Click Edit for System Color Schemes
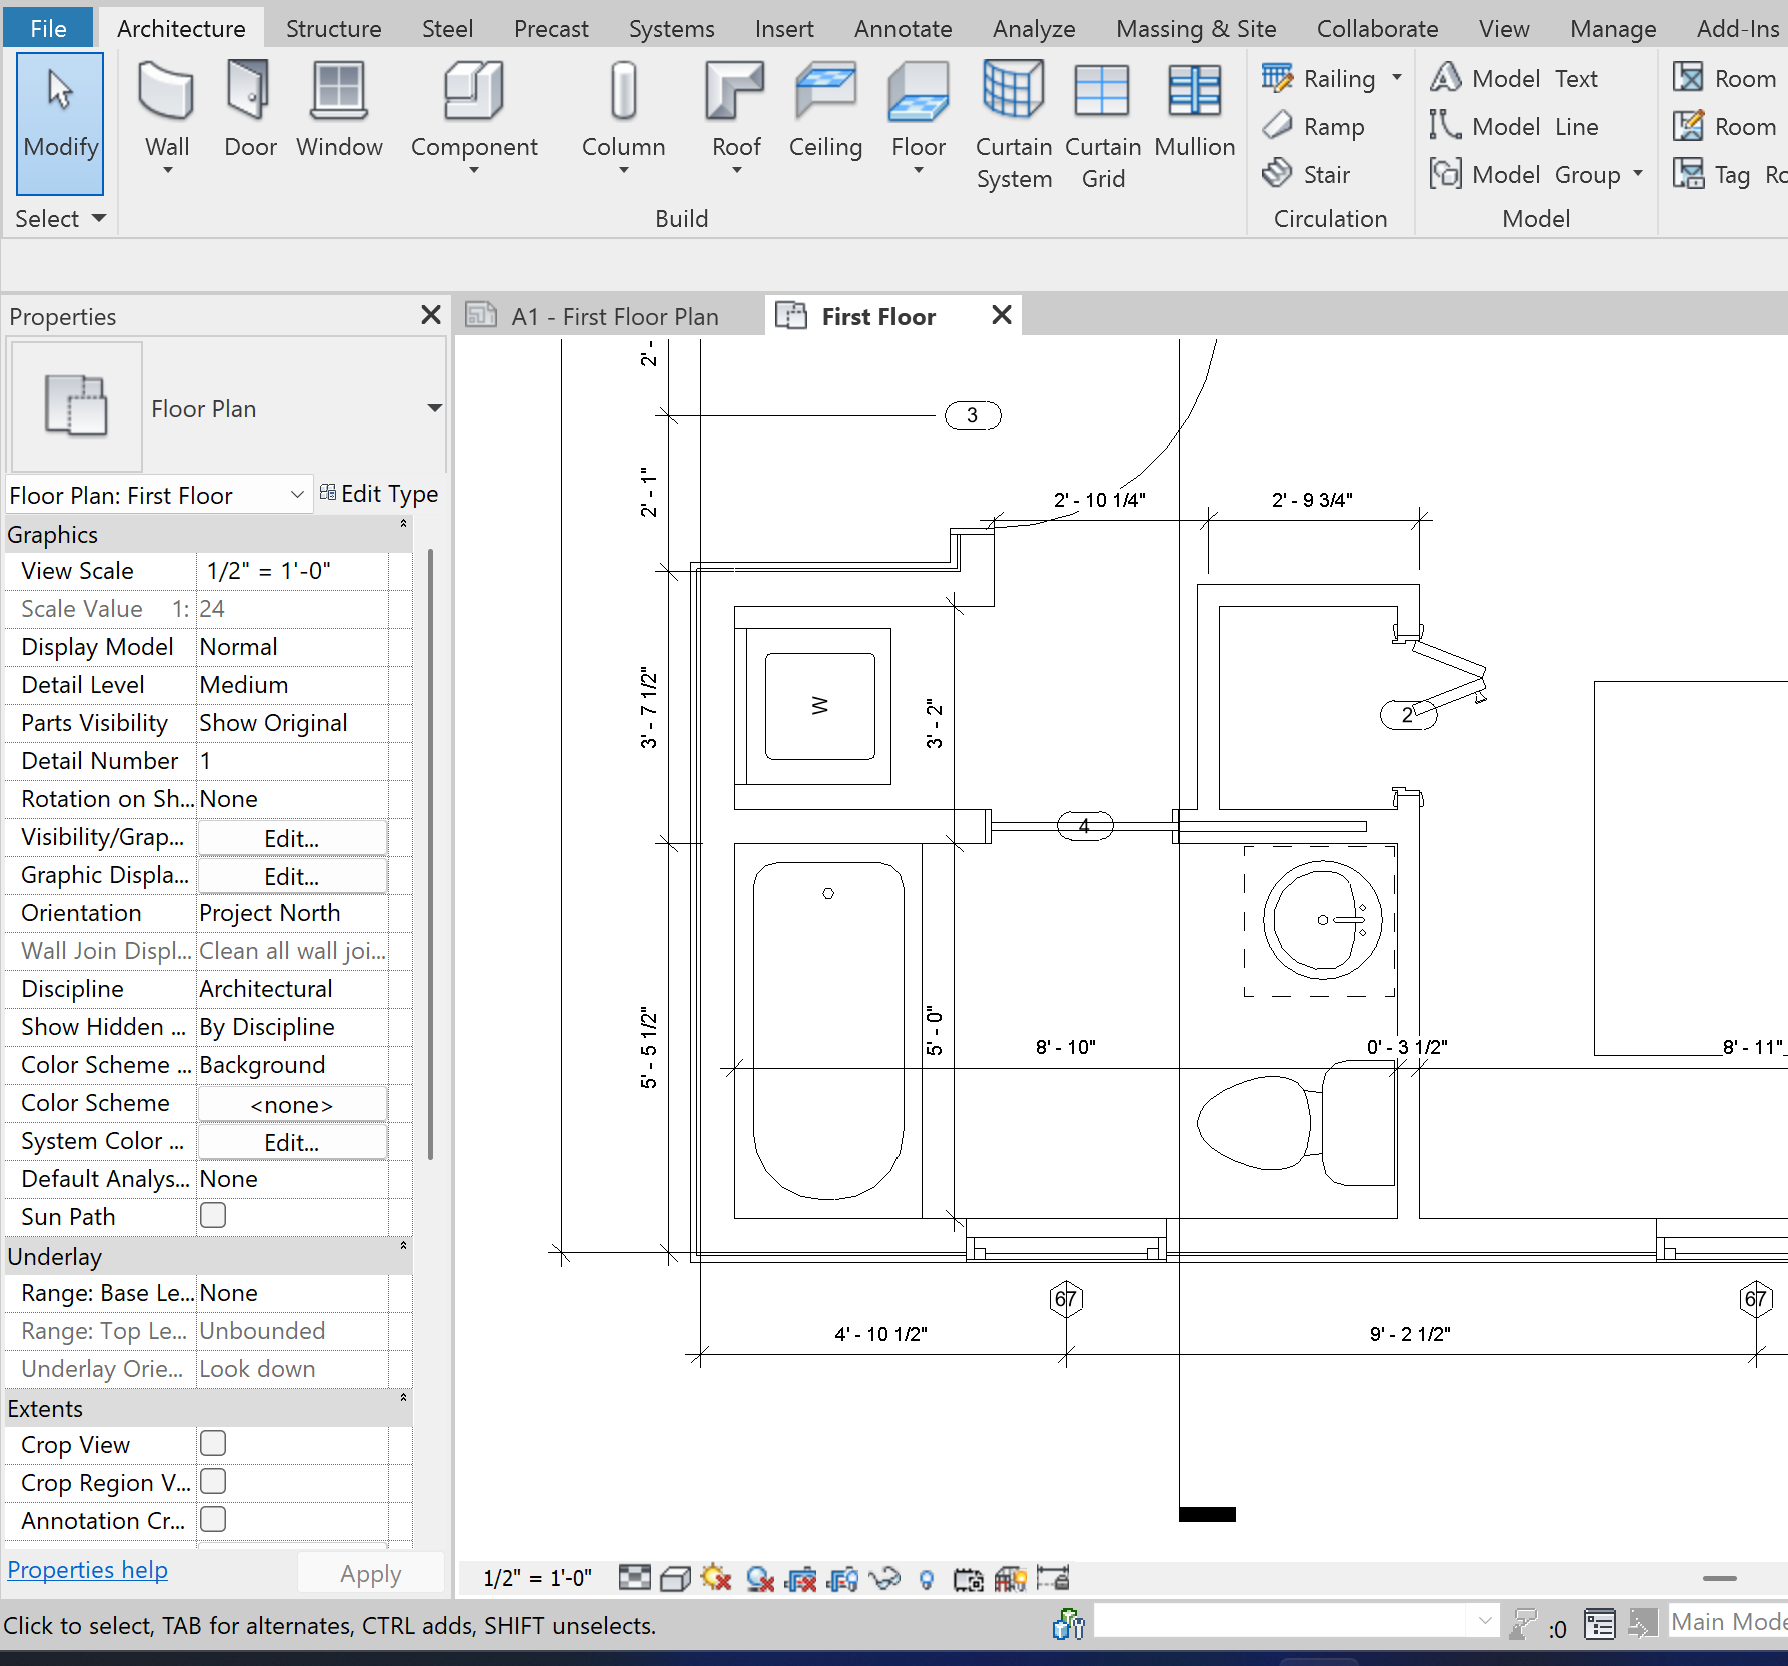The height and width of the screenshot is (1666, 1788). tap(291, 1142)
